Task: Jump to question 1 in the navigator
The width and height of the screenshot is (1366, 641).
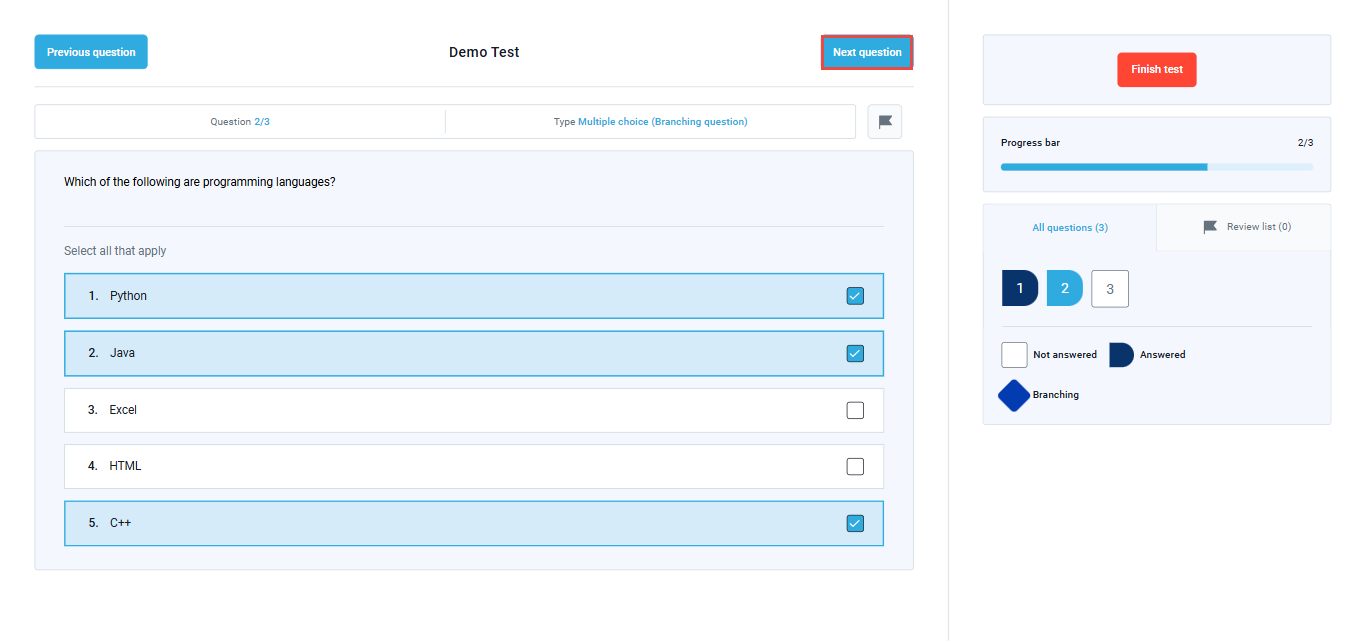Action: 1020,288
